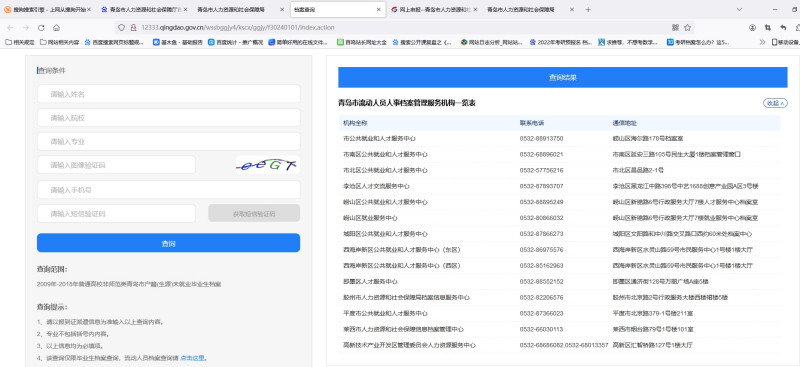Viewport: 800px width, 367px height.
Task: Click the browser address bar URL
Action: point(238,28)
